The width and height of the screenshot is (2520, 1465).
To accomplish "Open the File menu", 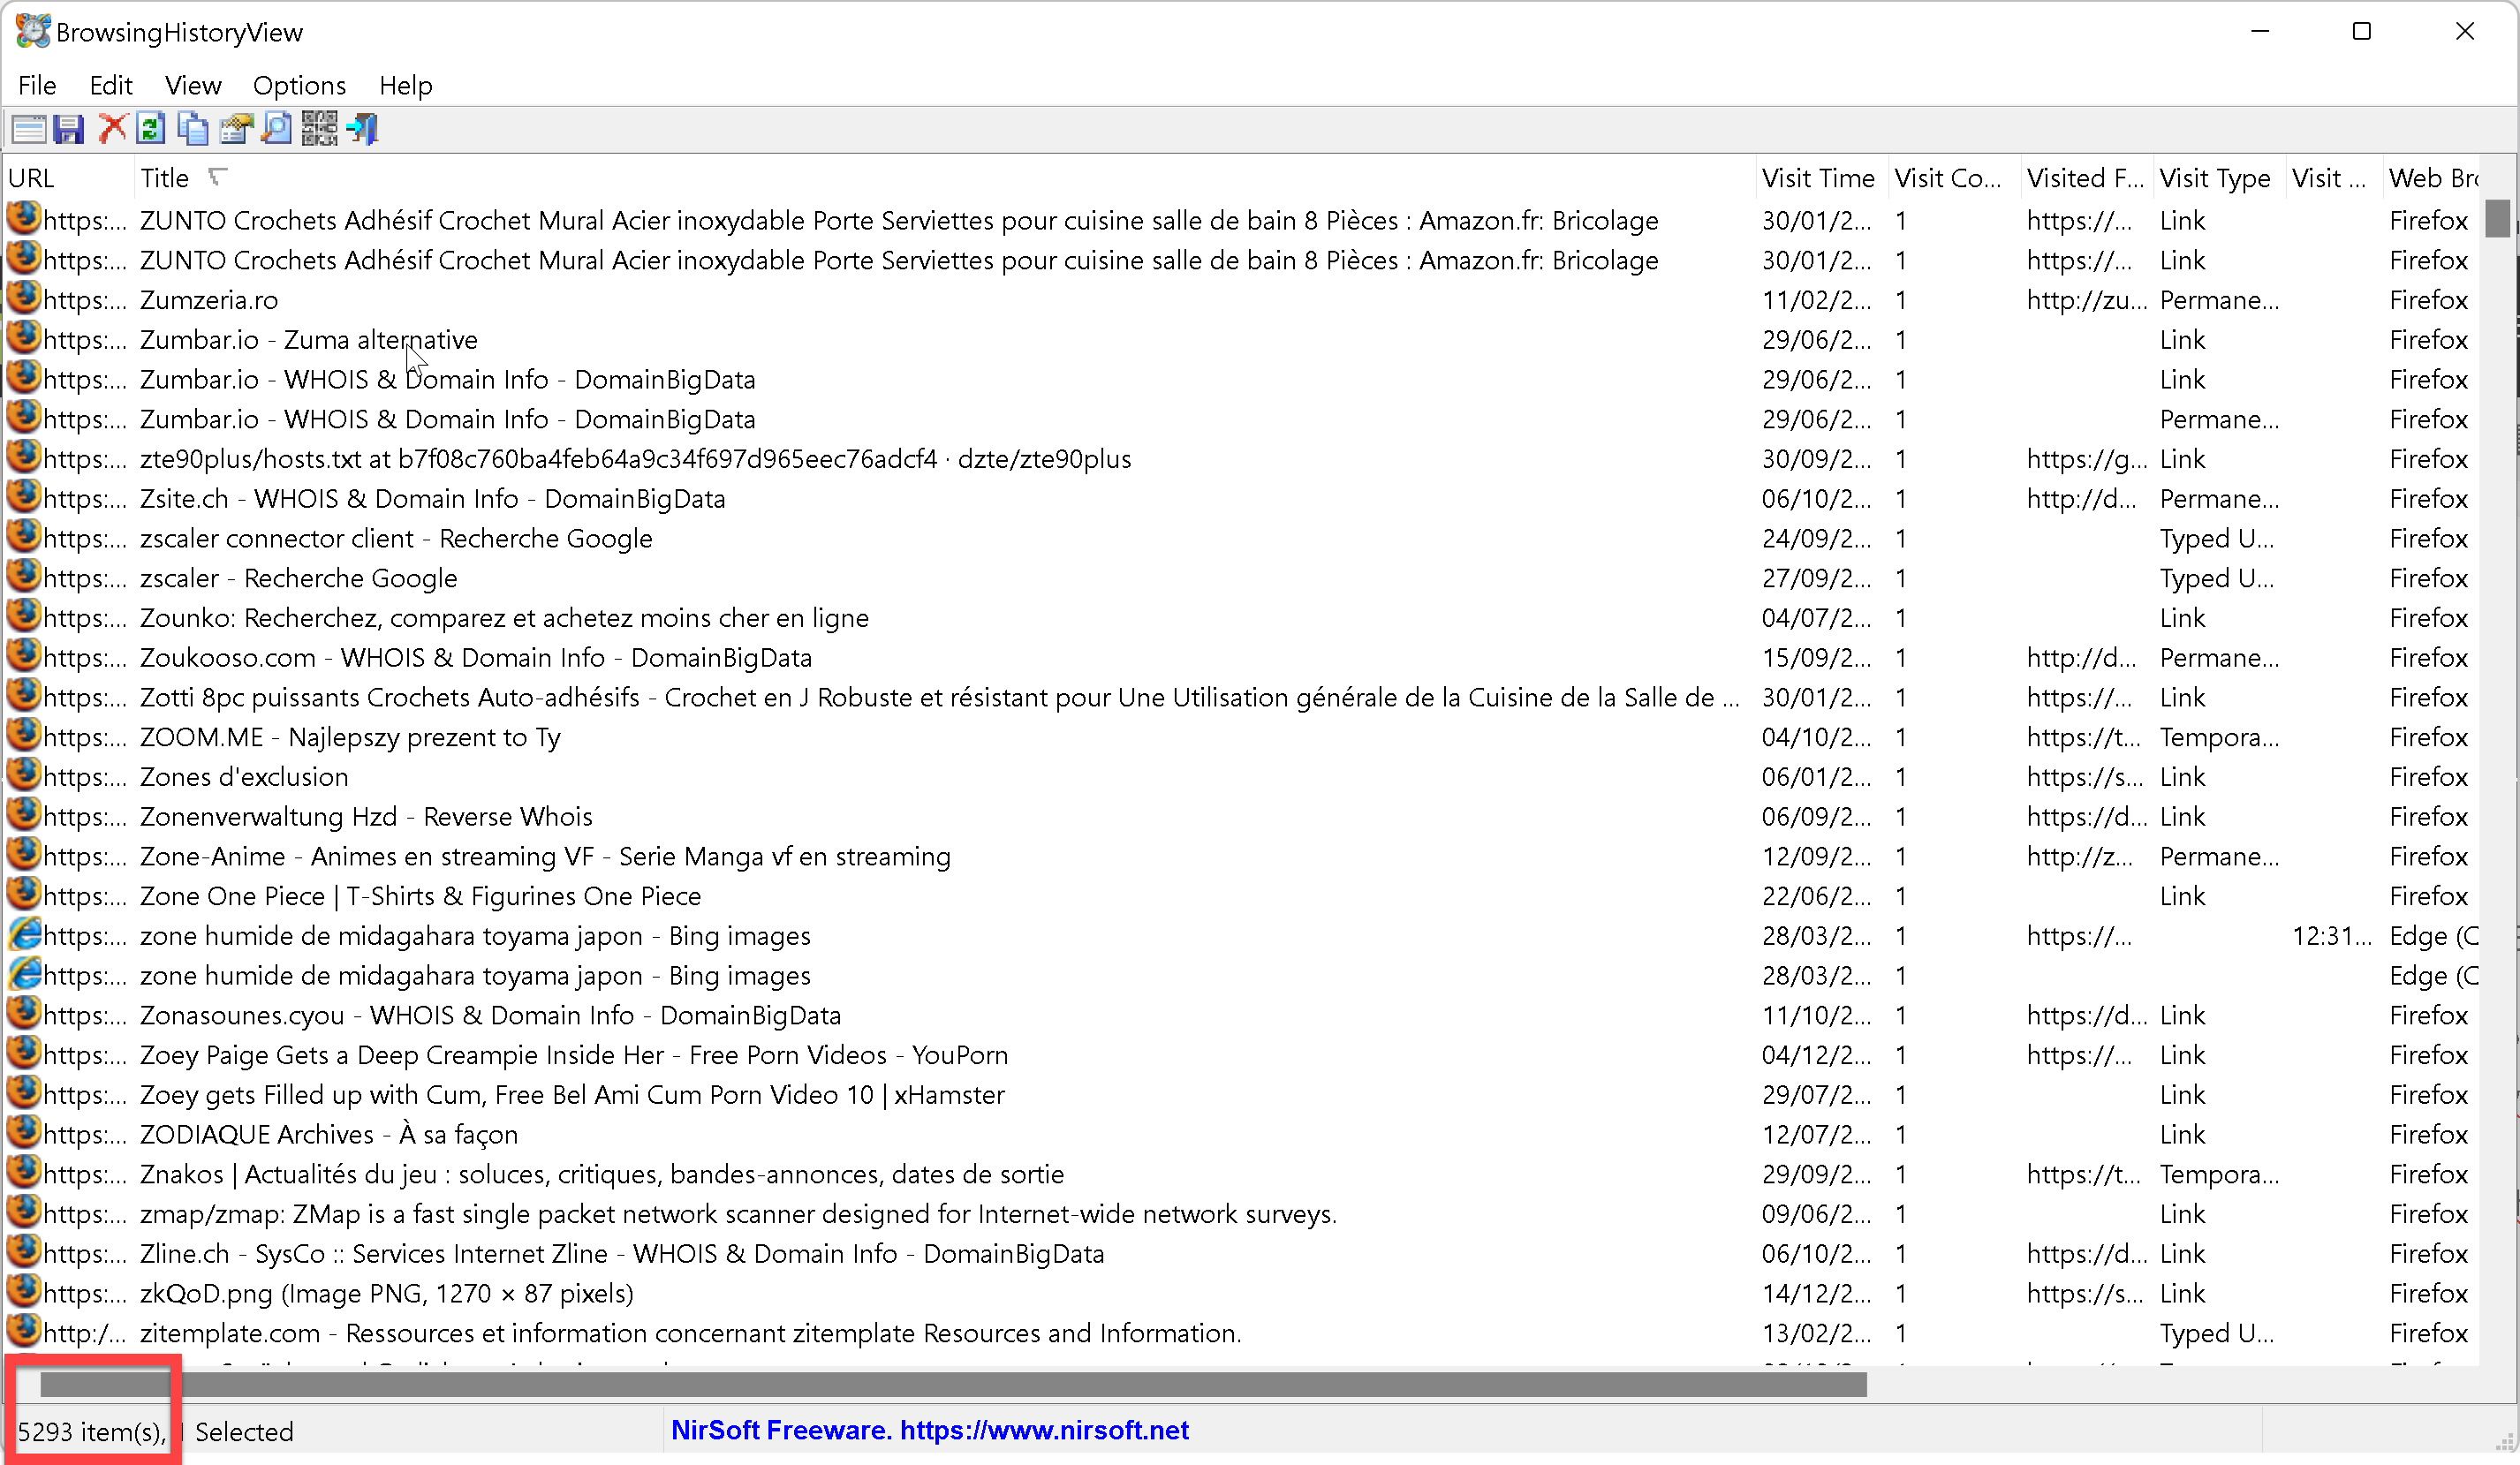I will 37,85.
